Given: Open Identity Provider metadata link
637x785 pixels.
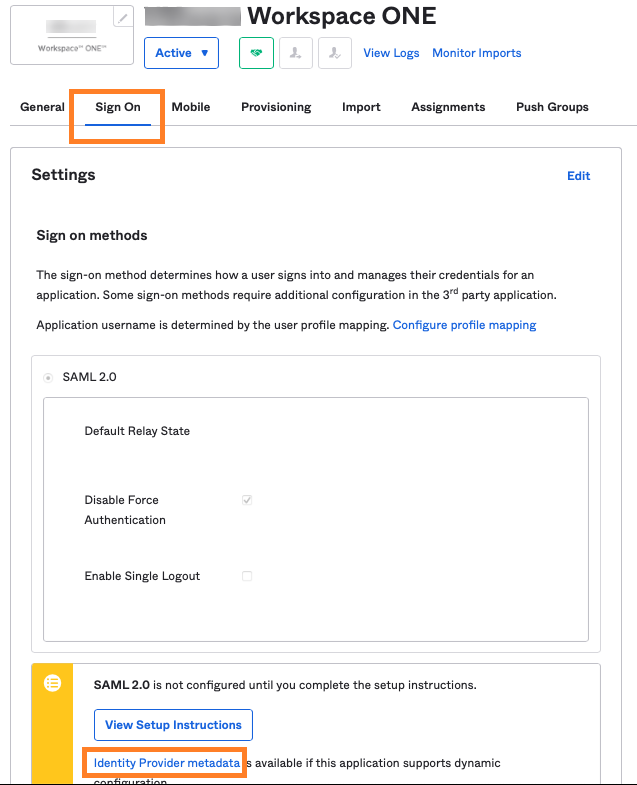Looking at the screenshot, I should point(167,762).
